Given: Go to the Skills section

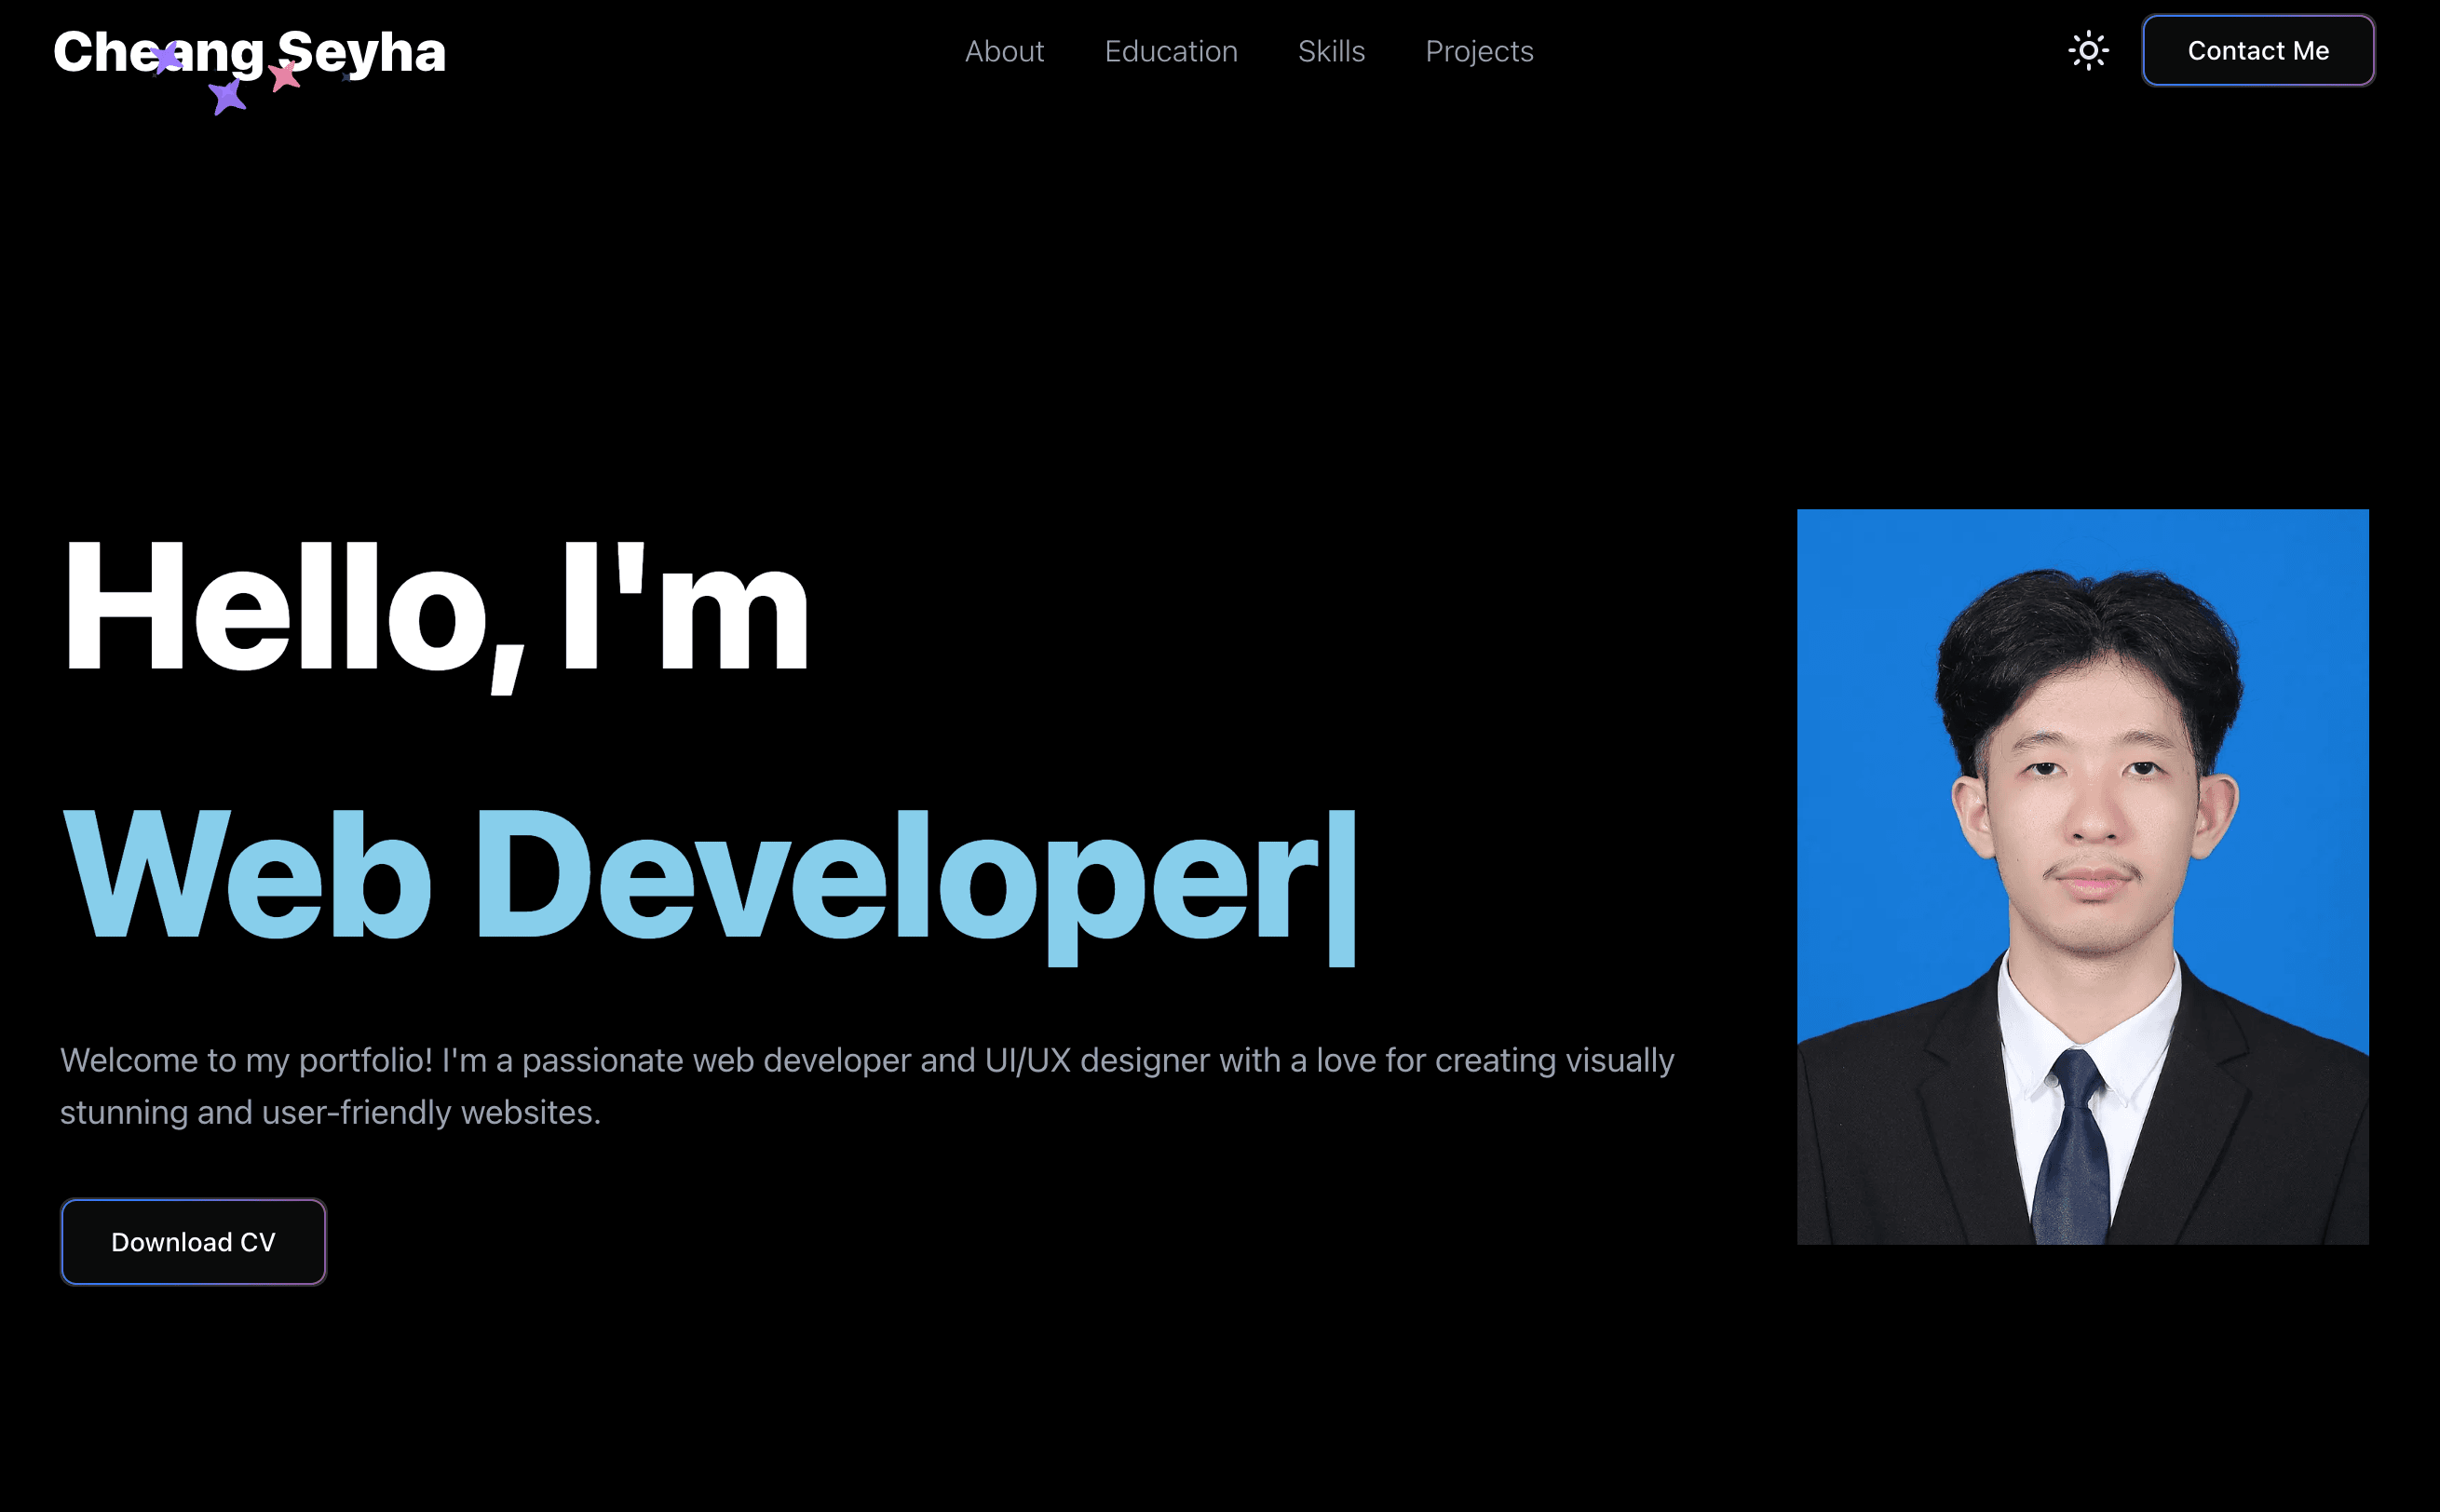Looking at the screenshot, I should (1331, 51).
